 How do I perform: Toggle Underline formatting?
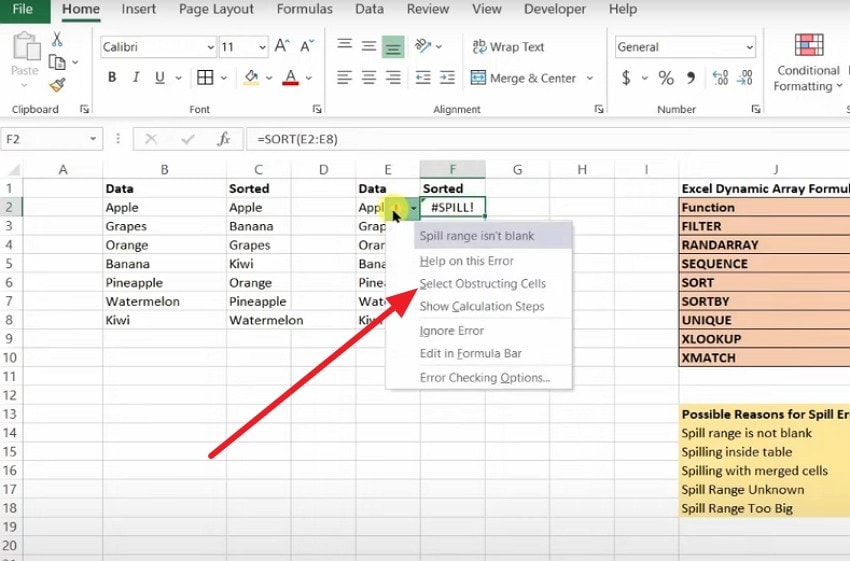pos(159,78)
